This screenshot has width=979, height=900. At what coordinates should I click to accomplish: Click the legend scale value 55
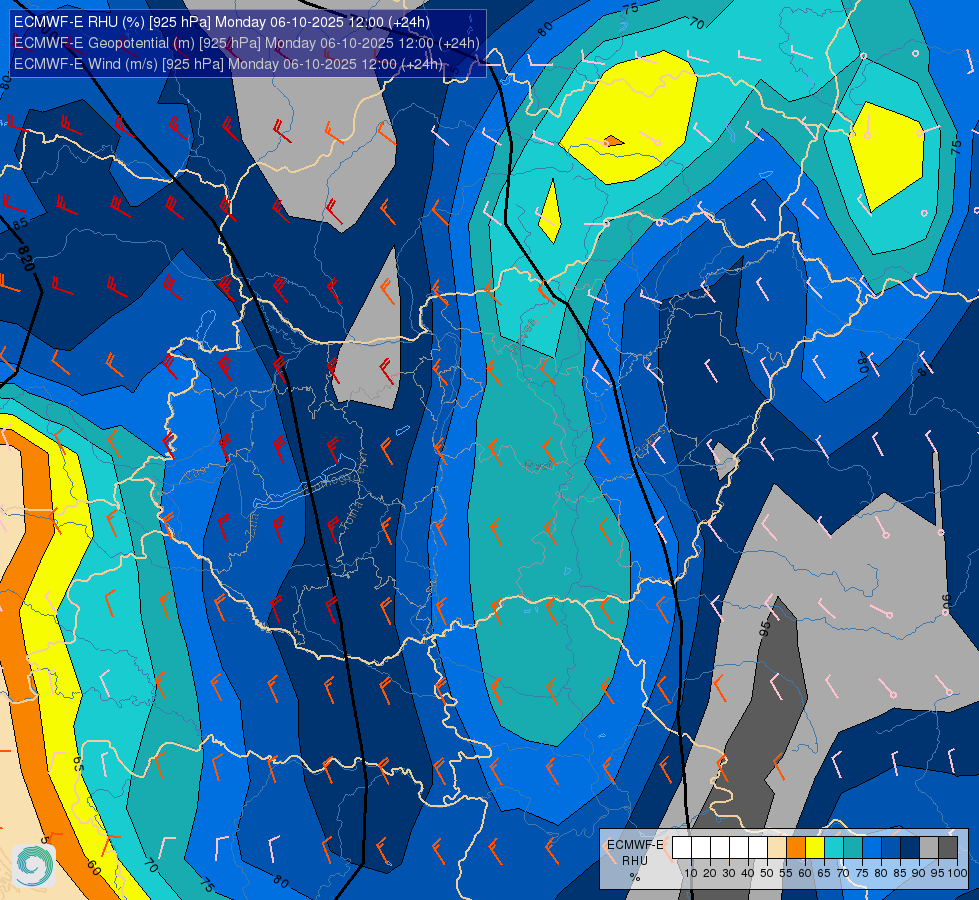(786, 873)
